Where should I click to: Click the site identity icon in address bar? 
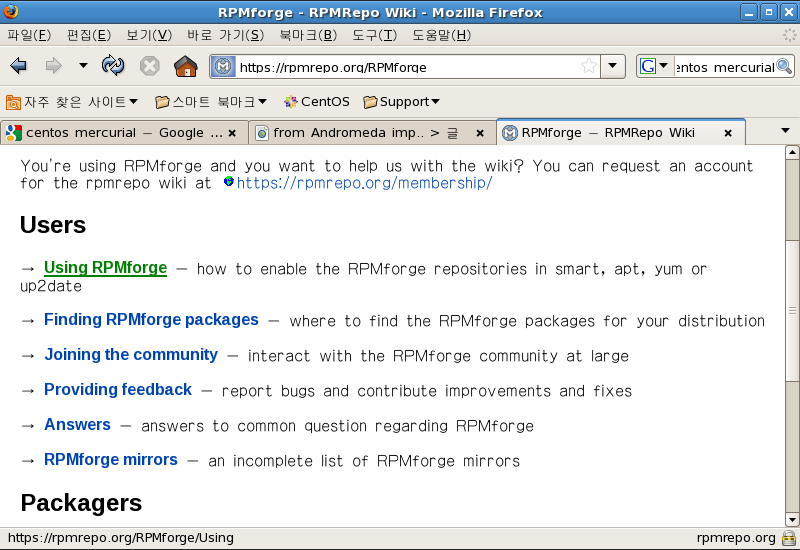[223, 67]
